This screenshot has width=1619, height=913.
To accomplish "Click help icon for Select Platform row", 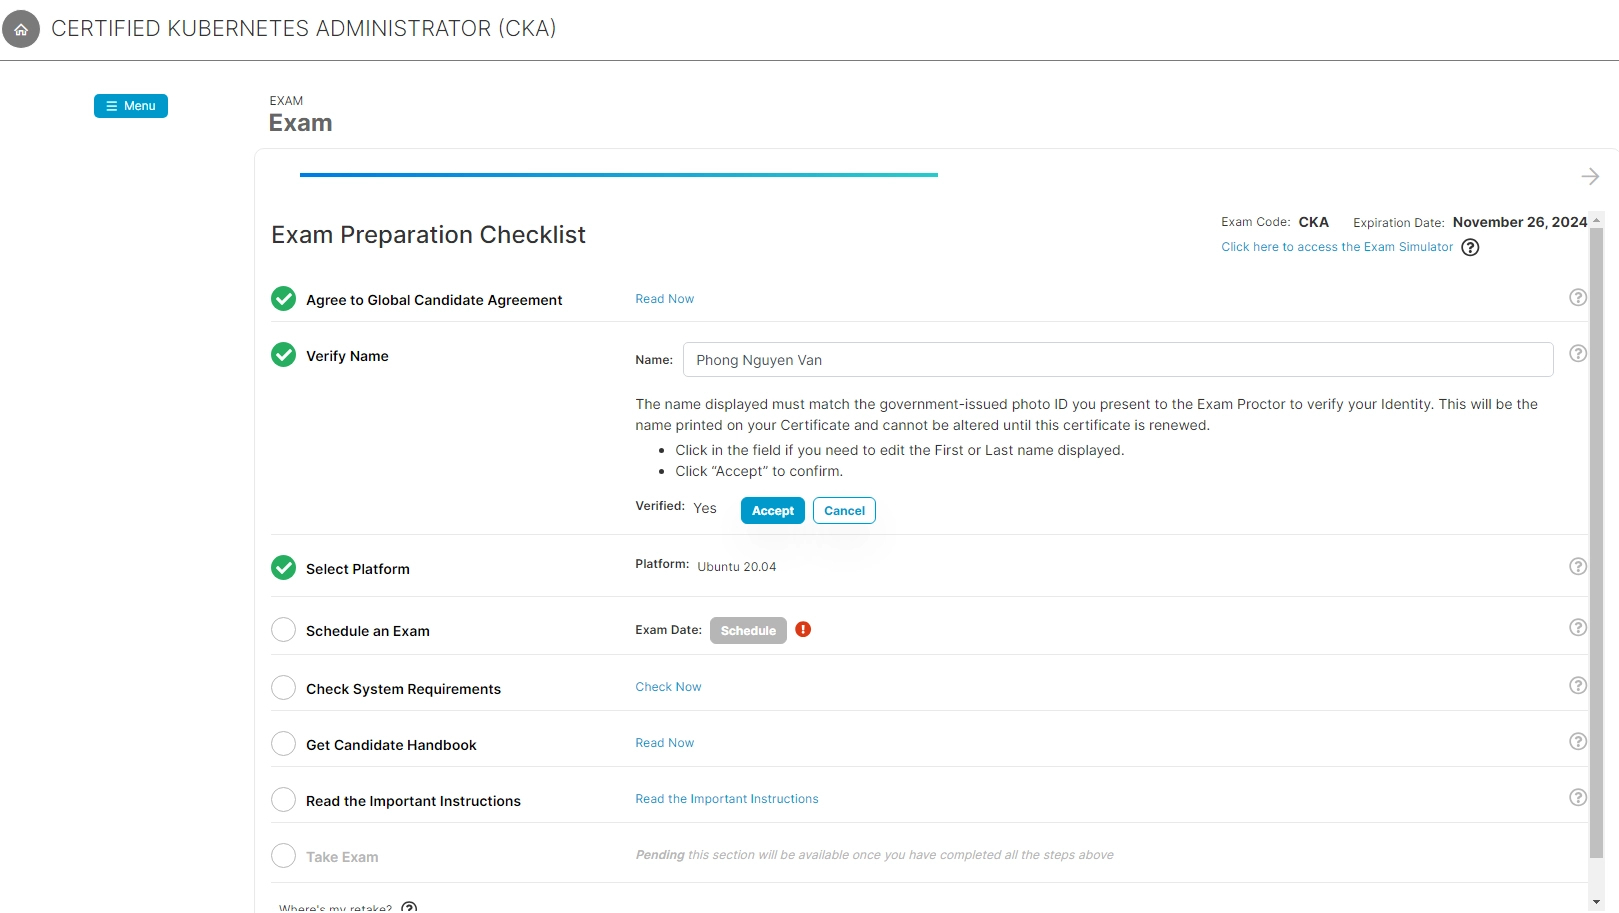I will 1577,567.
